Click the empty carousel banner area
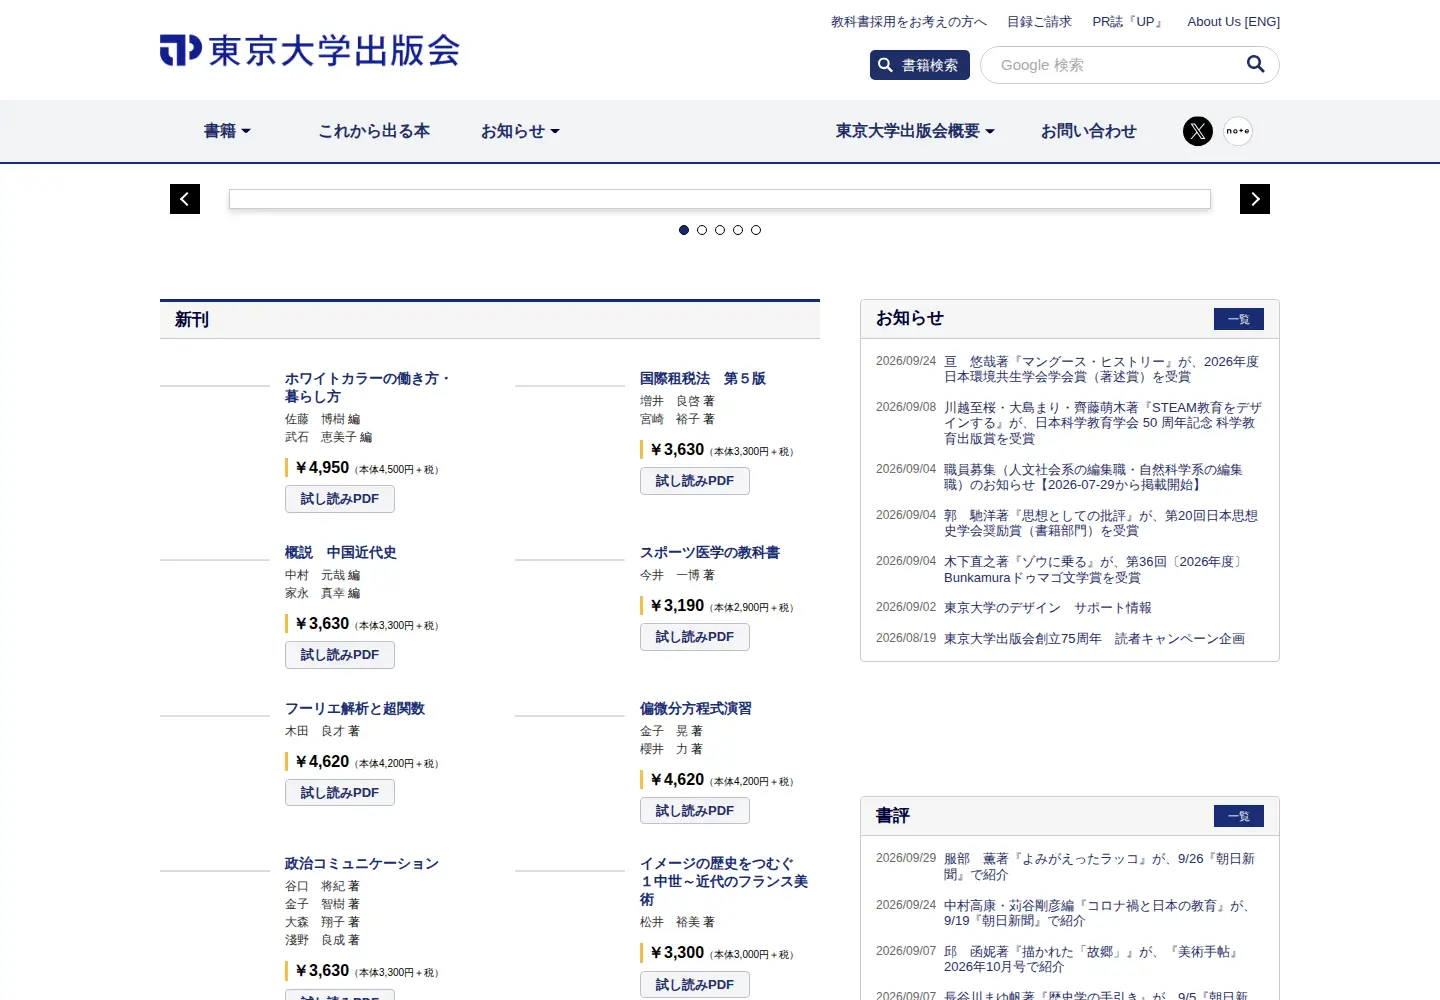Image resolution: width=1440 pixels, height=1000 pixels. (720, 199)
